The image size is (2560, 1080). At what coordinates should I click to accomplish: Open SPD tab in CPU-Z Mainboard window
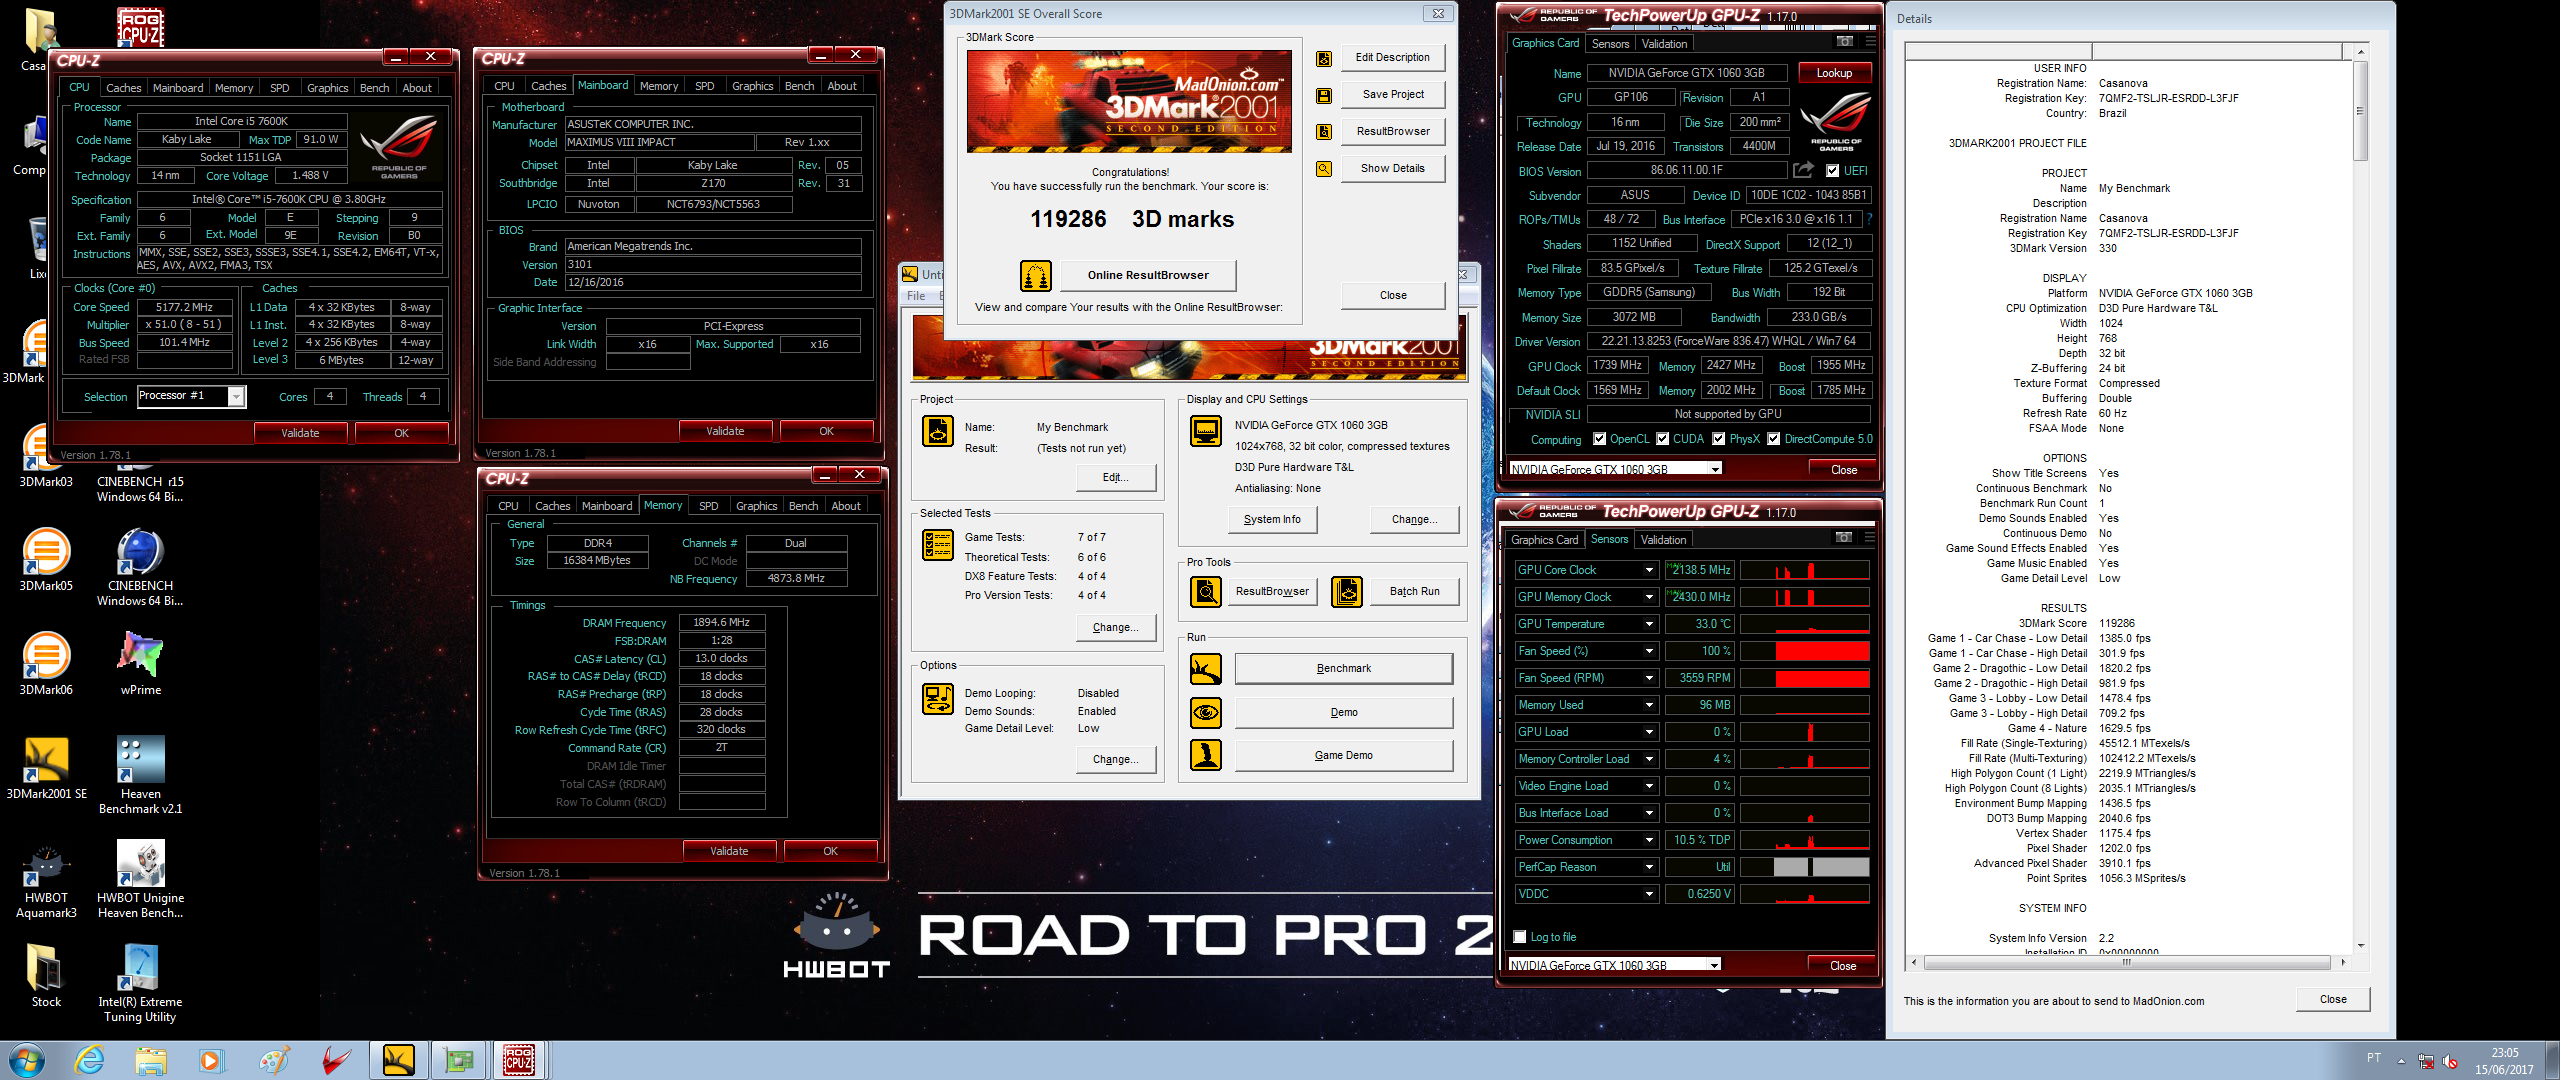point(704,86)
